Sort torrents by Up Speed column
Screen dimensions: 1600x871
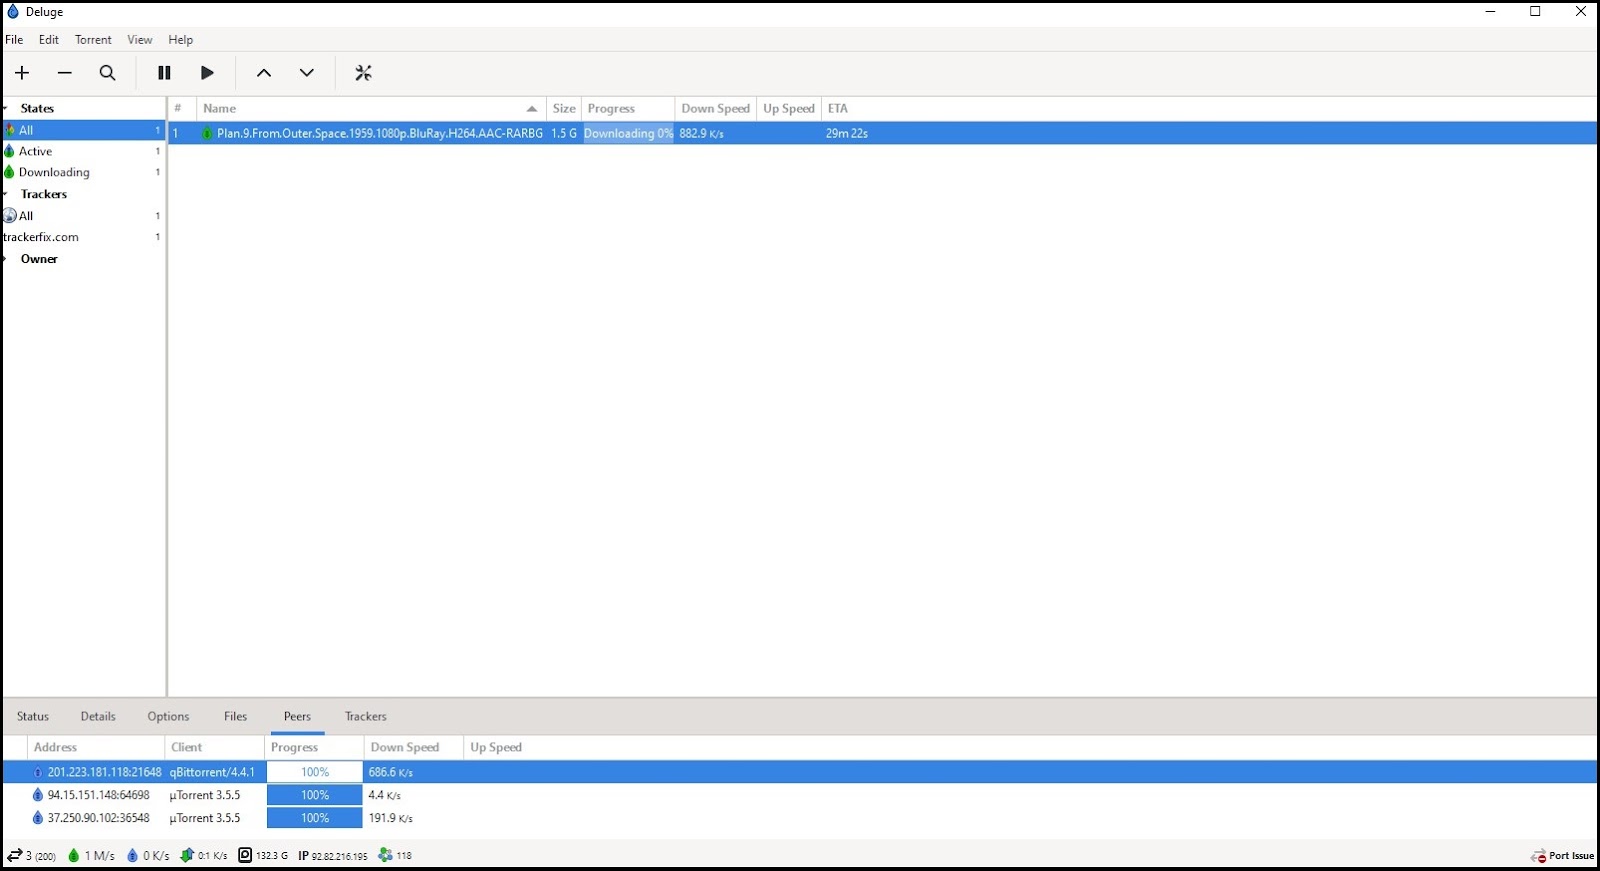coord(789,109)
